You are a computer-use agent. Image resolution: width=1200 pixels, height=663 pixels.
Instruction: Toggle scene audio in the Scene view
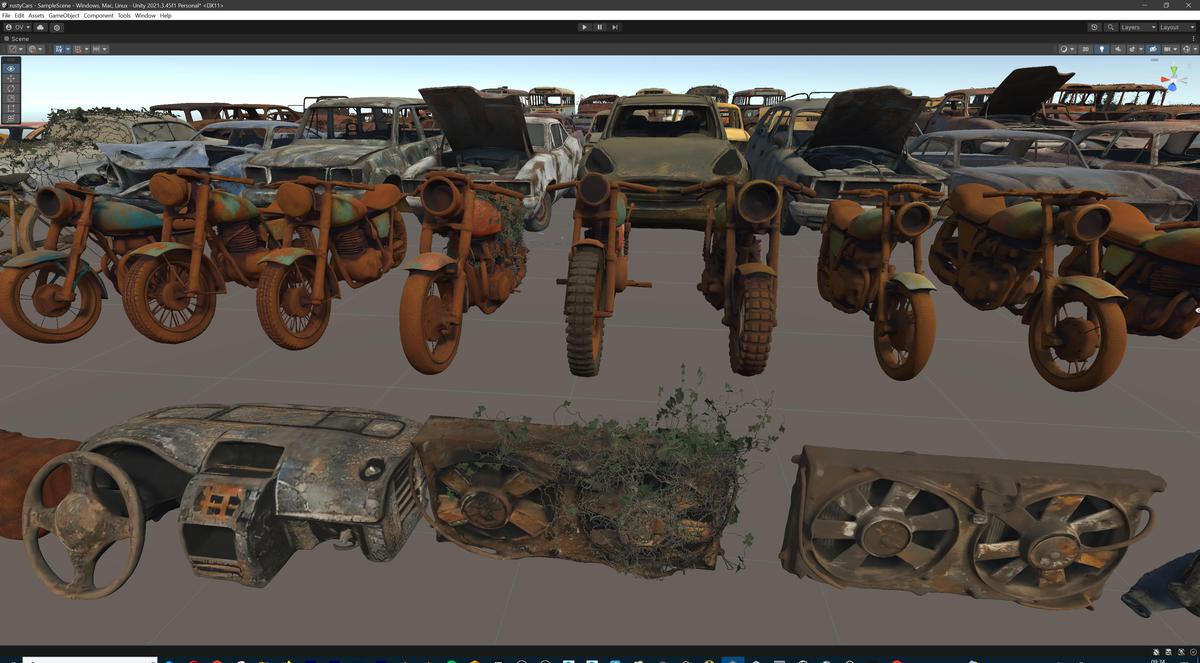tap(1118, 48)
